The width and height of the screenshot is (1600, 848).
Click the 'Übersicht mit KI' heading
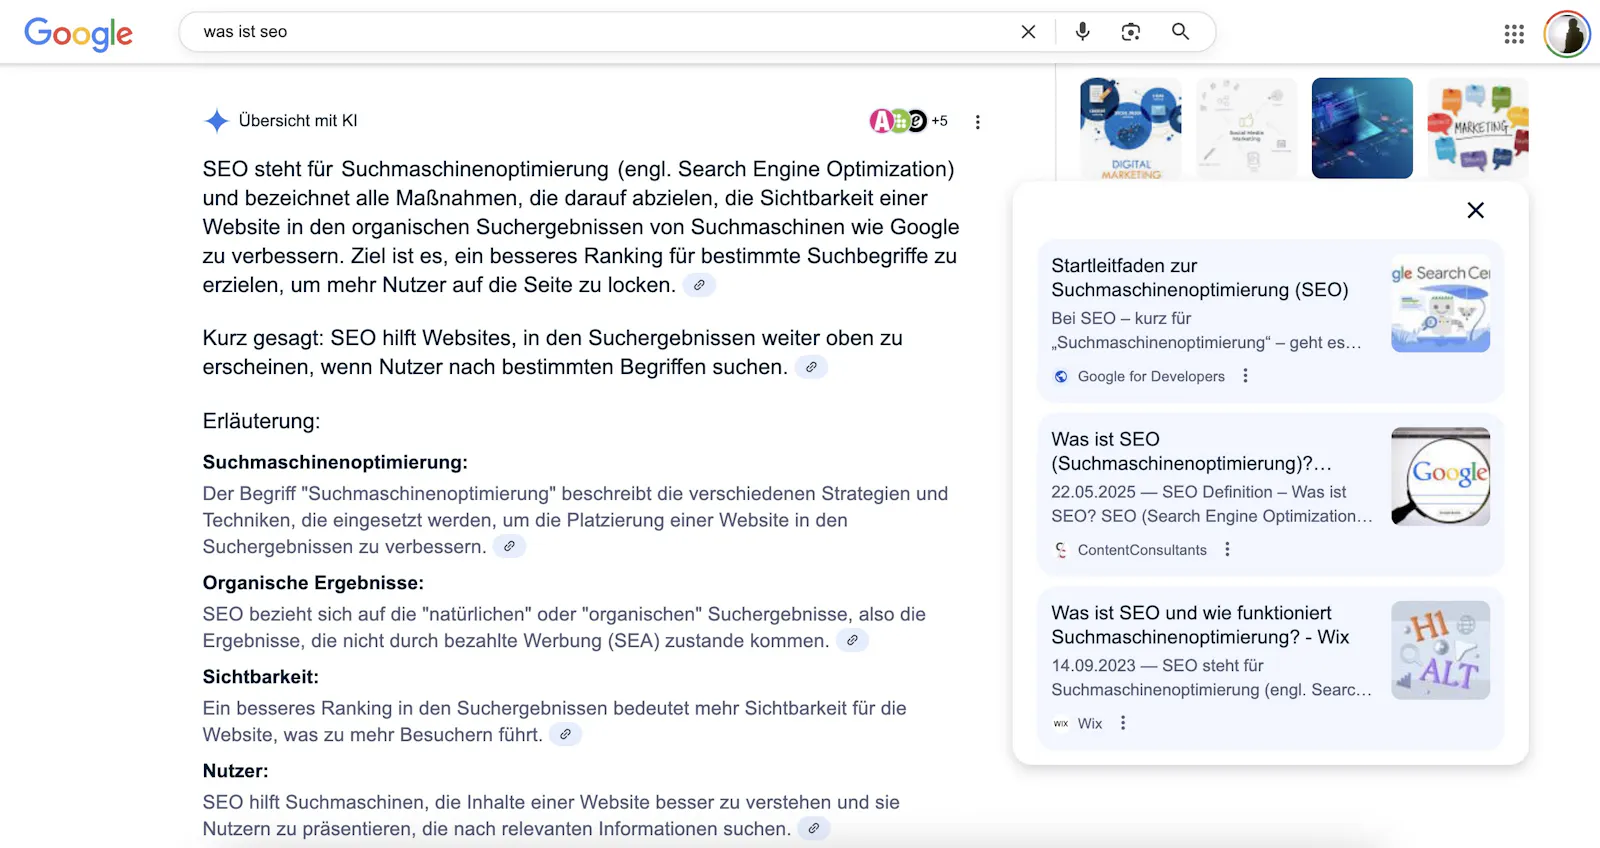pos(298,121)
